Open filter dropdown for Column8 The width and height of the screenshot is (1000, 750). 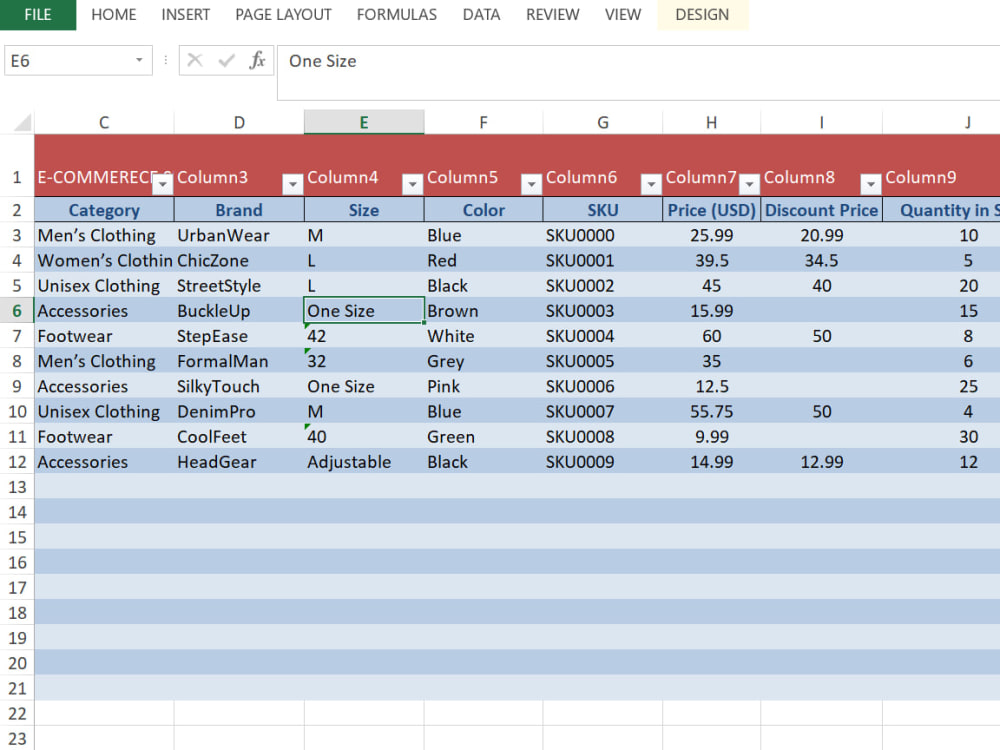click(871, 184)
